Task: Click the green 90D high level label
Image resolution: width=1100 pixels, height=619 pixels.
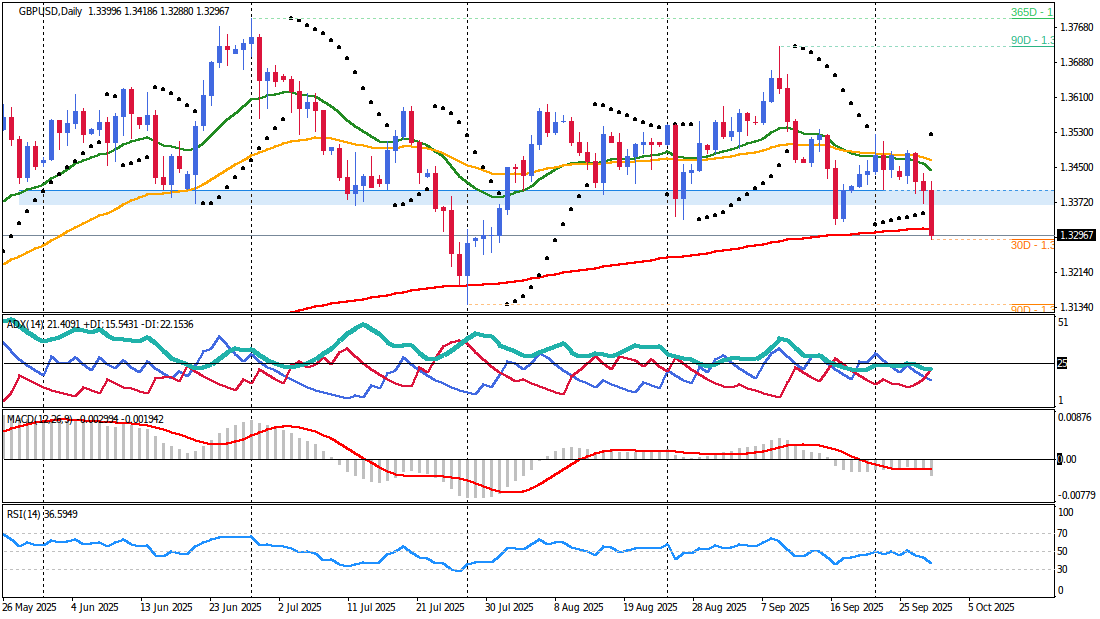Action: click(x=1032, y=41)
